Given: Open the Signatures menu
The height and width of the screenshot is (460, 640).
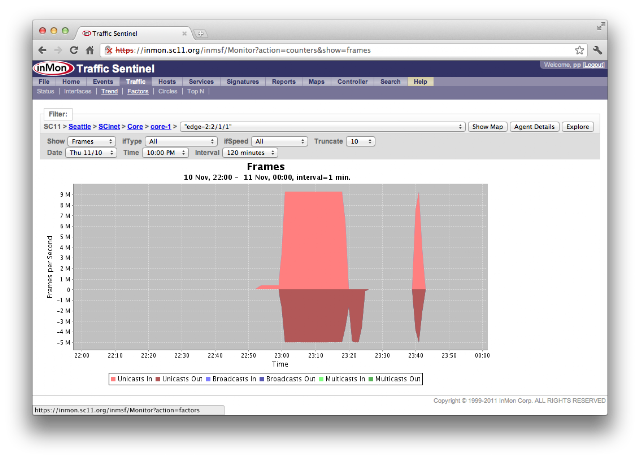Looking at the screenshot, I should point(243,82).
